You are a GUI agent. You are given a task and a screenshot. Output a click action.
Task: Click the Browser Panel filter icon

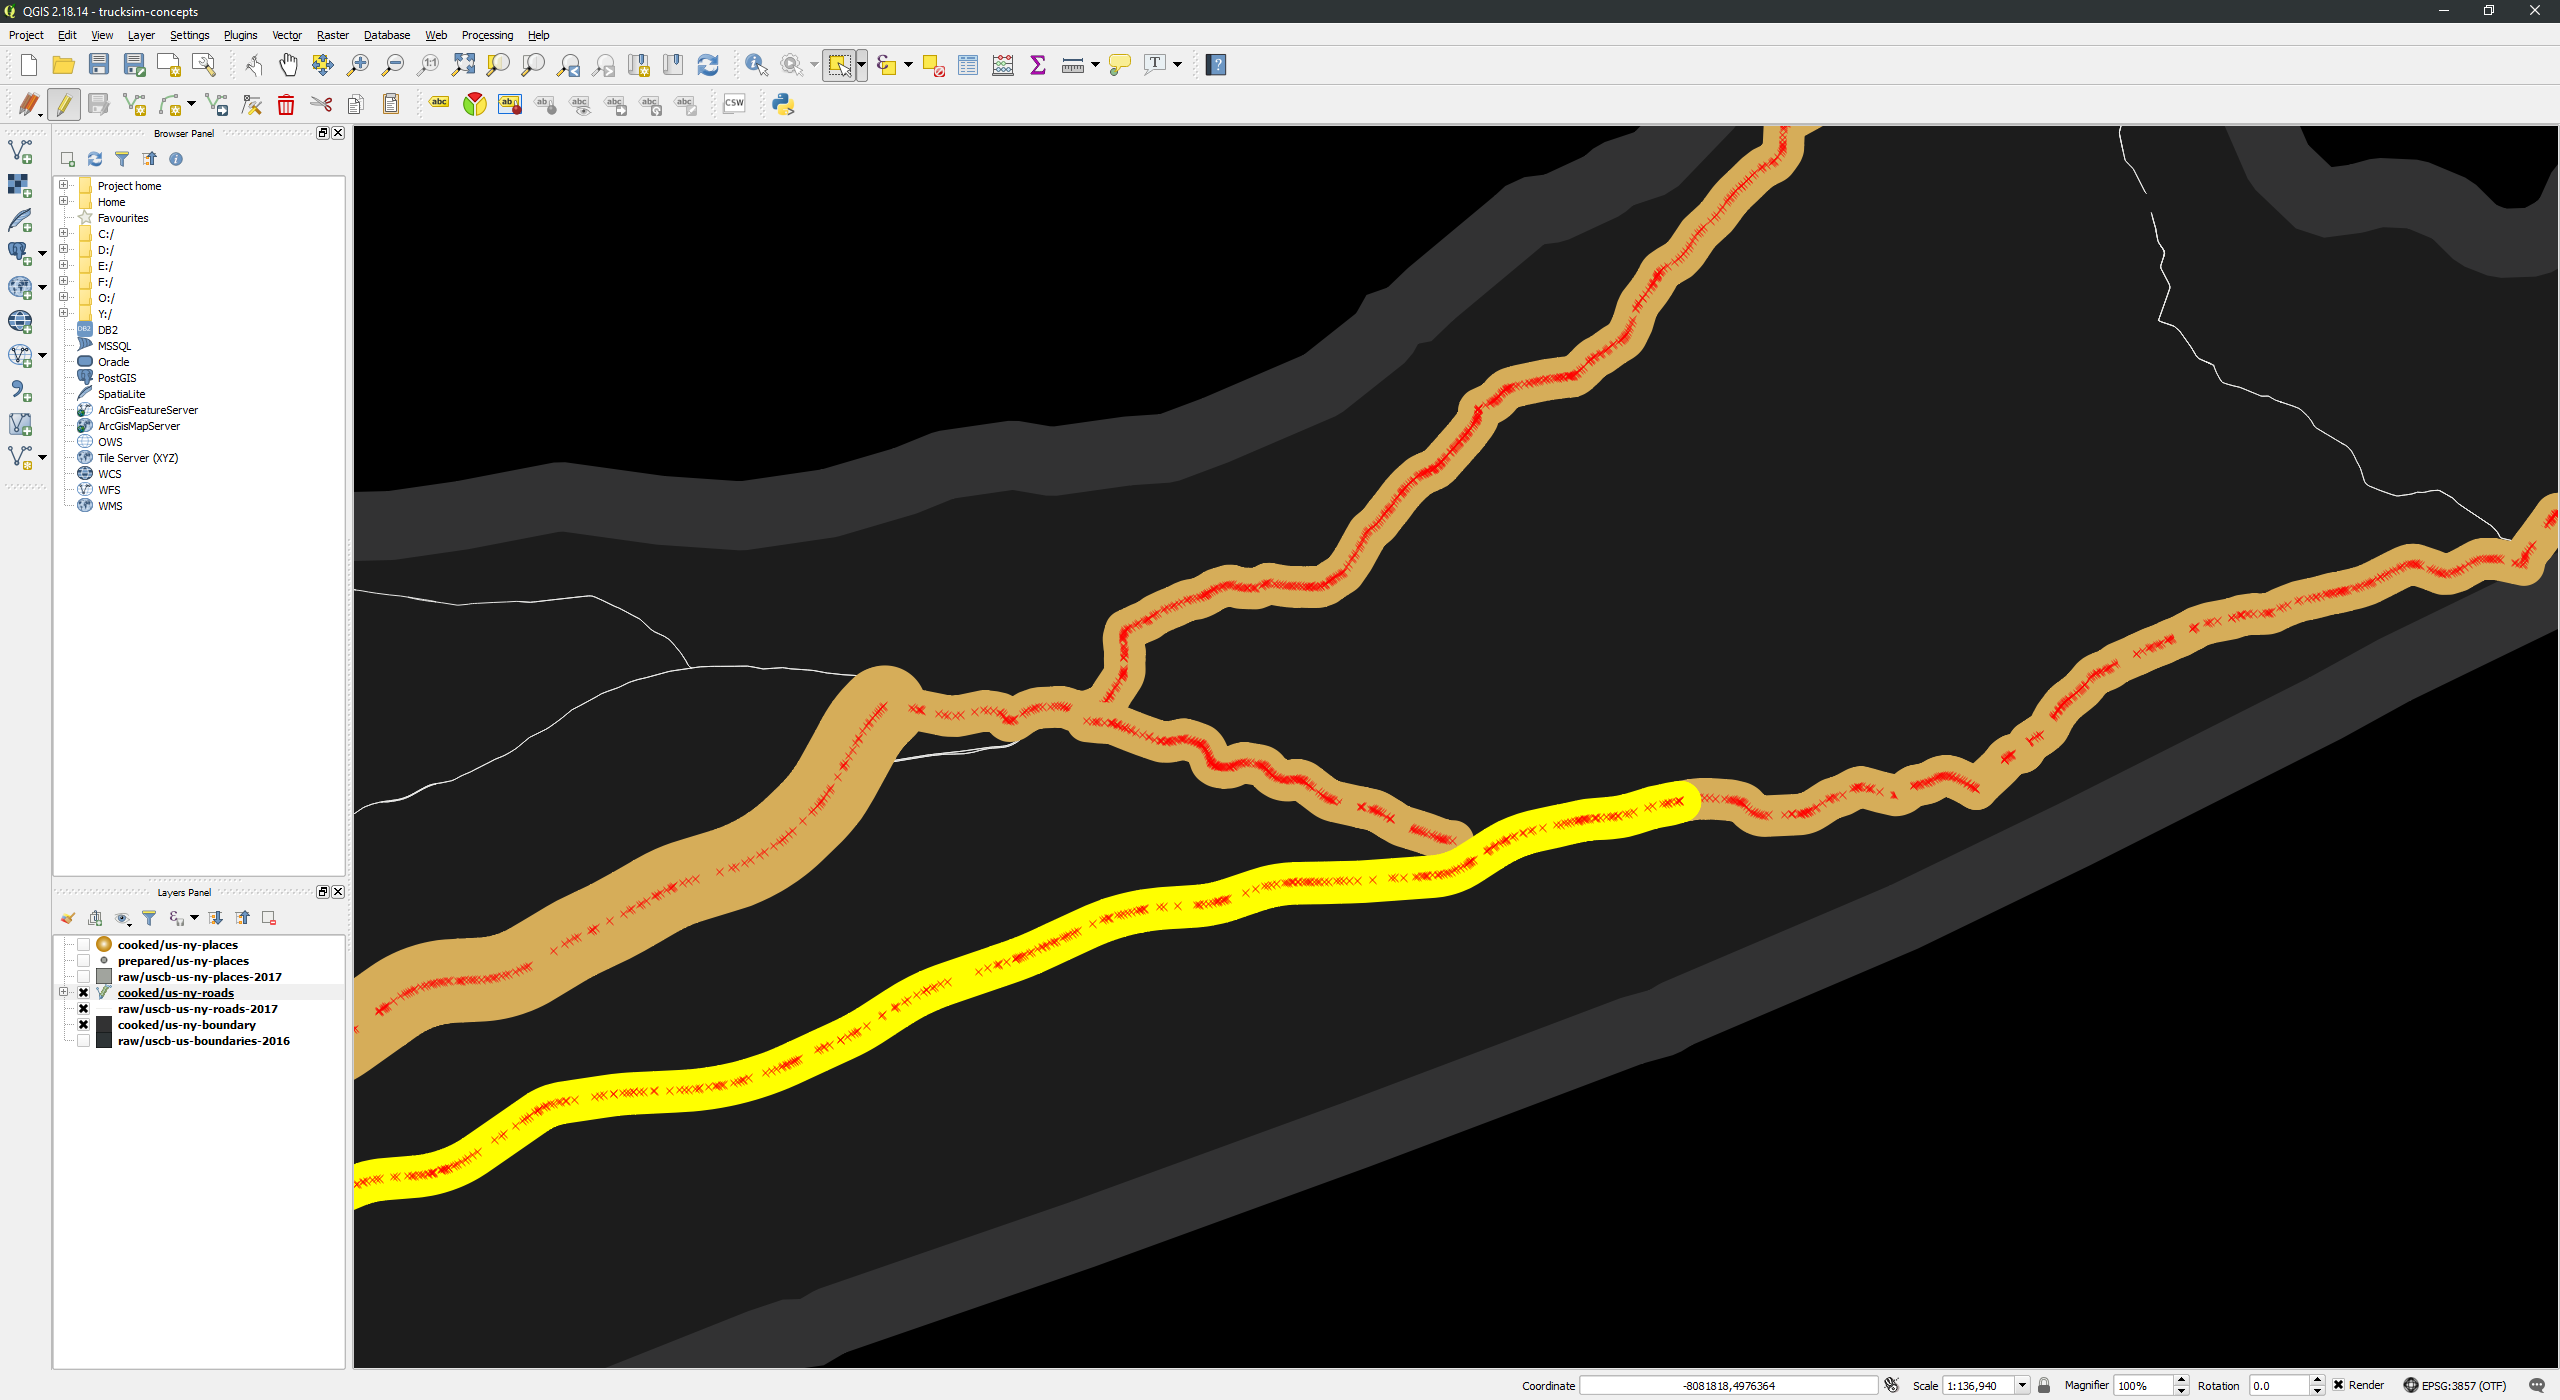(122, 159)
